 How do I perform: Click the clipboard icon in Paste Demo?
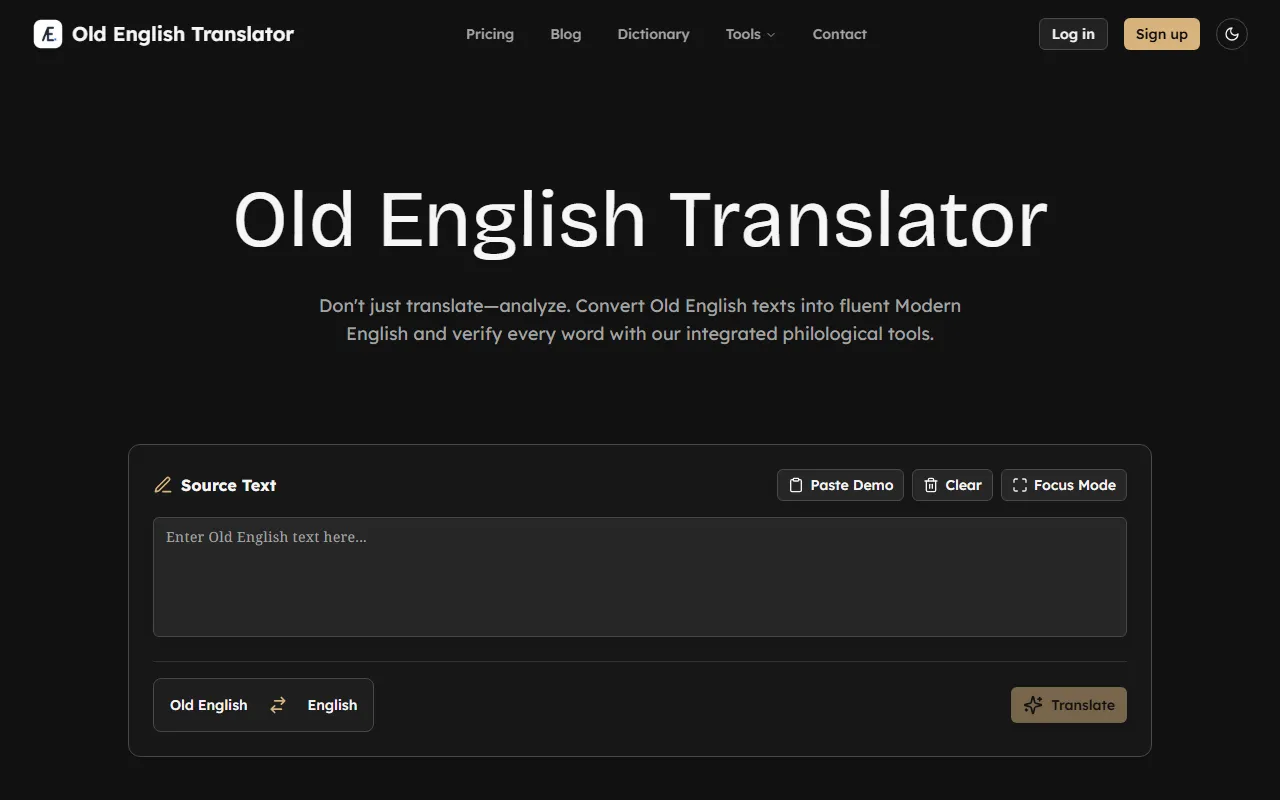[x=796, y=485]
